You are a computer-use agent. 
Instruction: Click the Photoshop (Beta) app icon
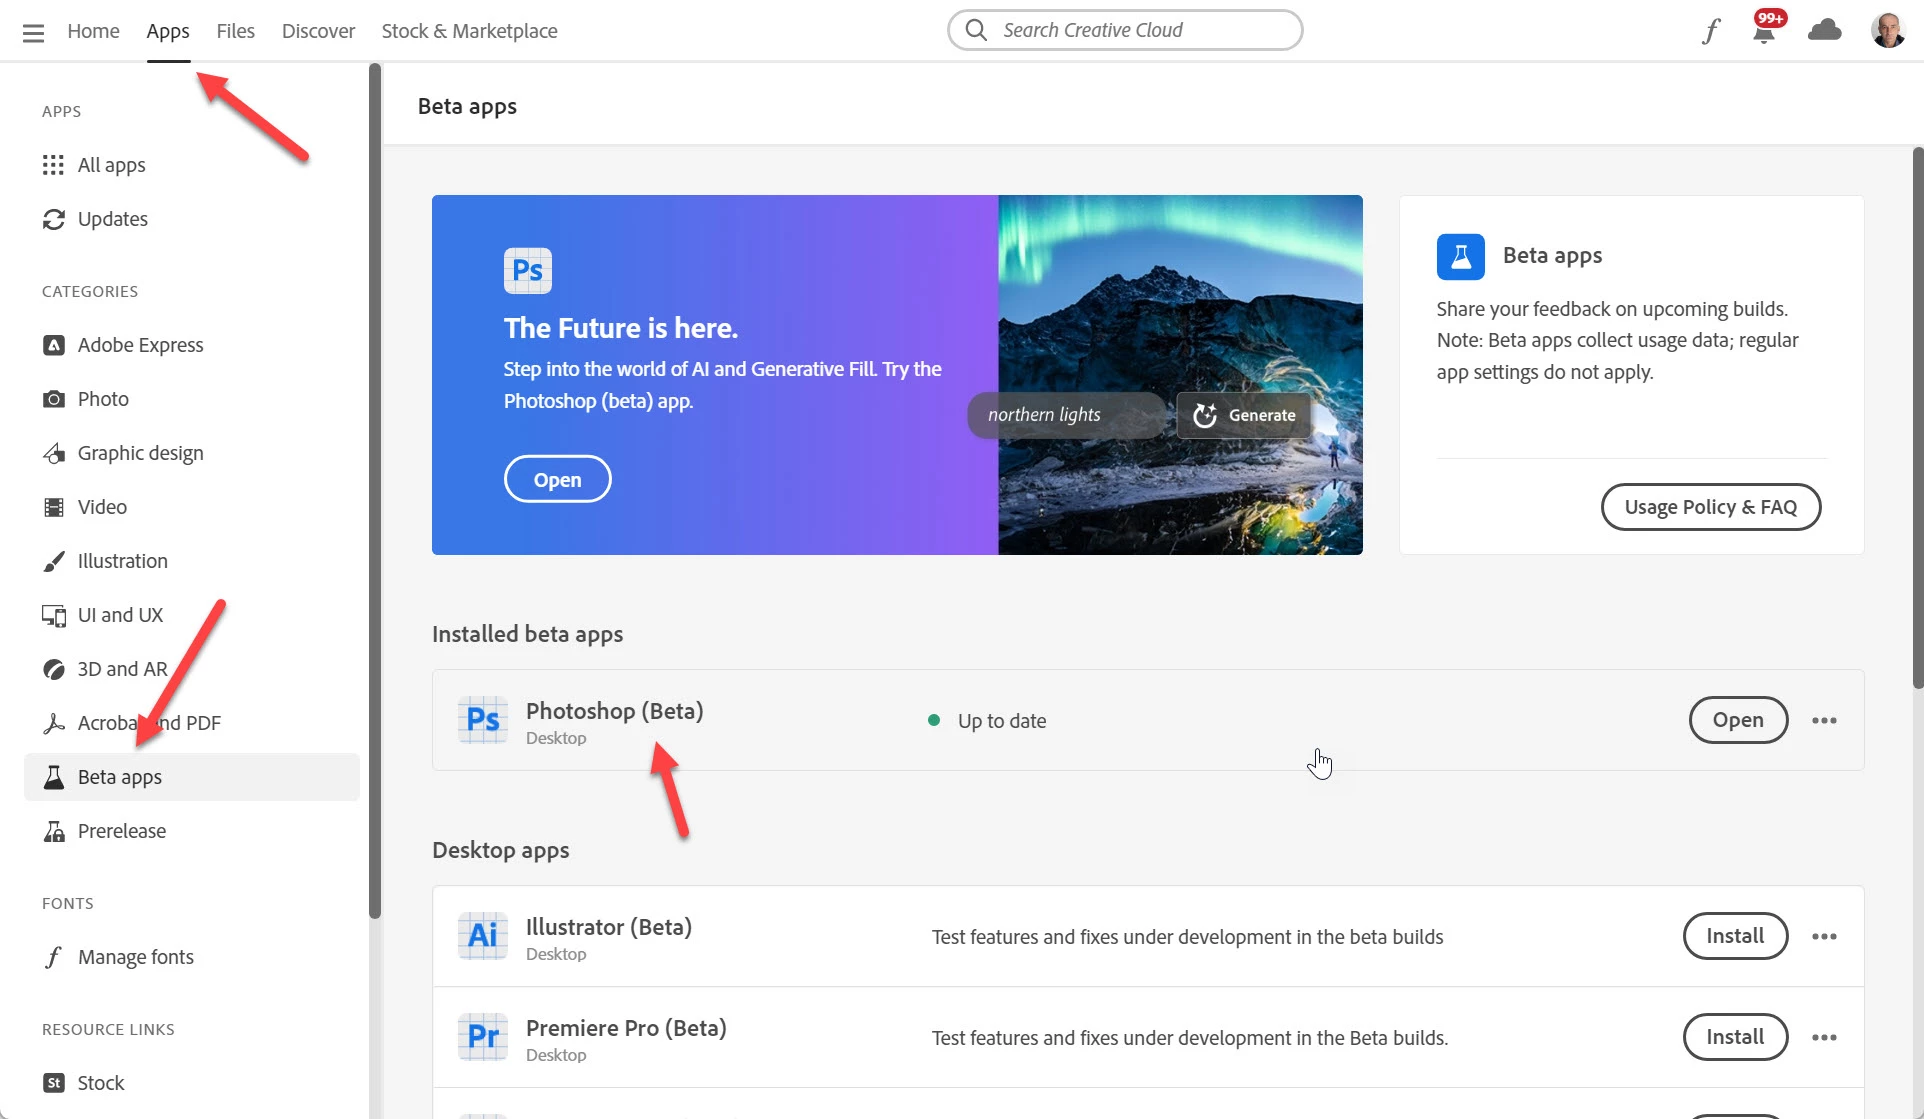(483, 720)
